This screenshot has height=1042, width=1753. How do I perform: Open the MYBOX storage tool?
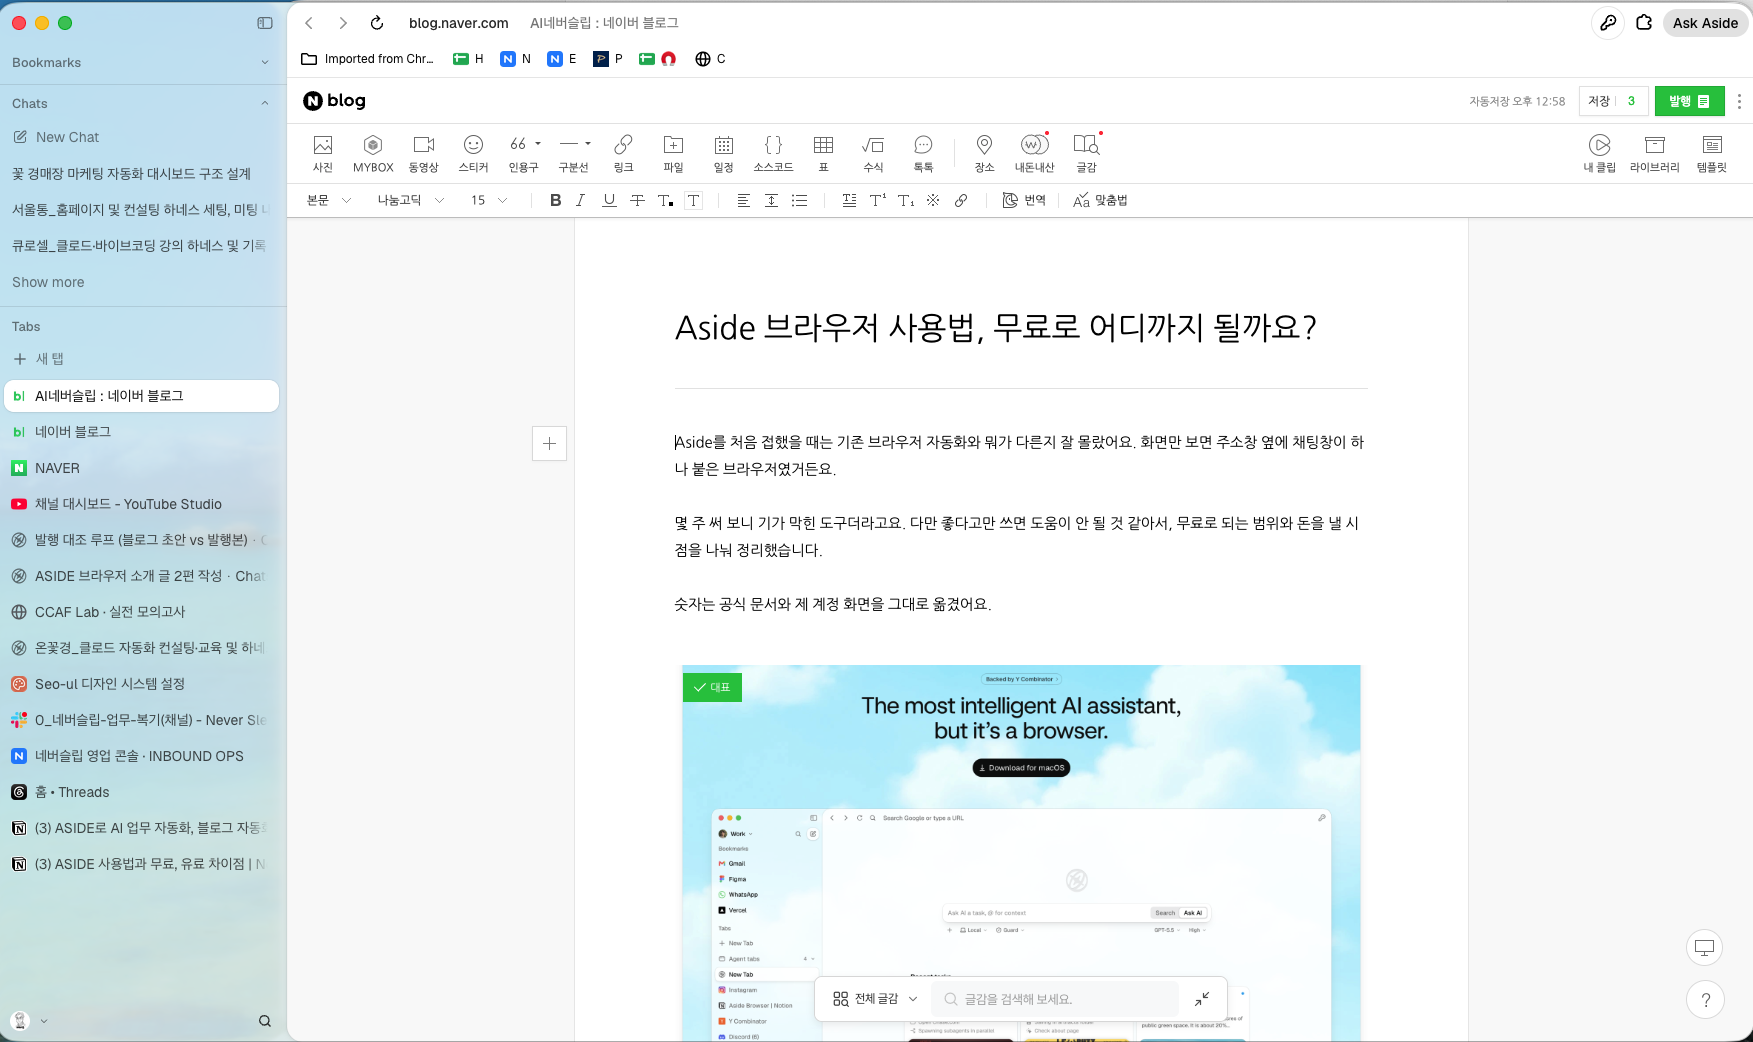pyautogui.click(x=373, y=153)
